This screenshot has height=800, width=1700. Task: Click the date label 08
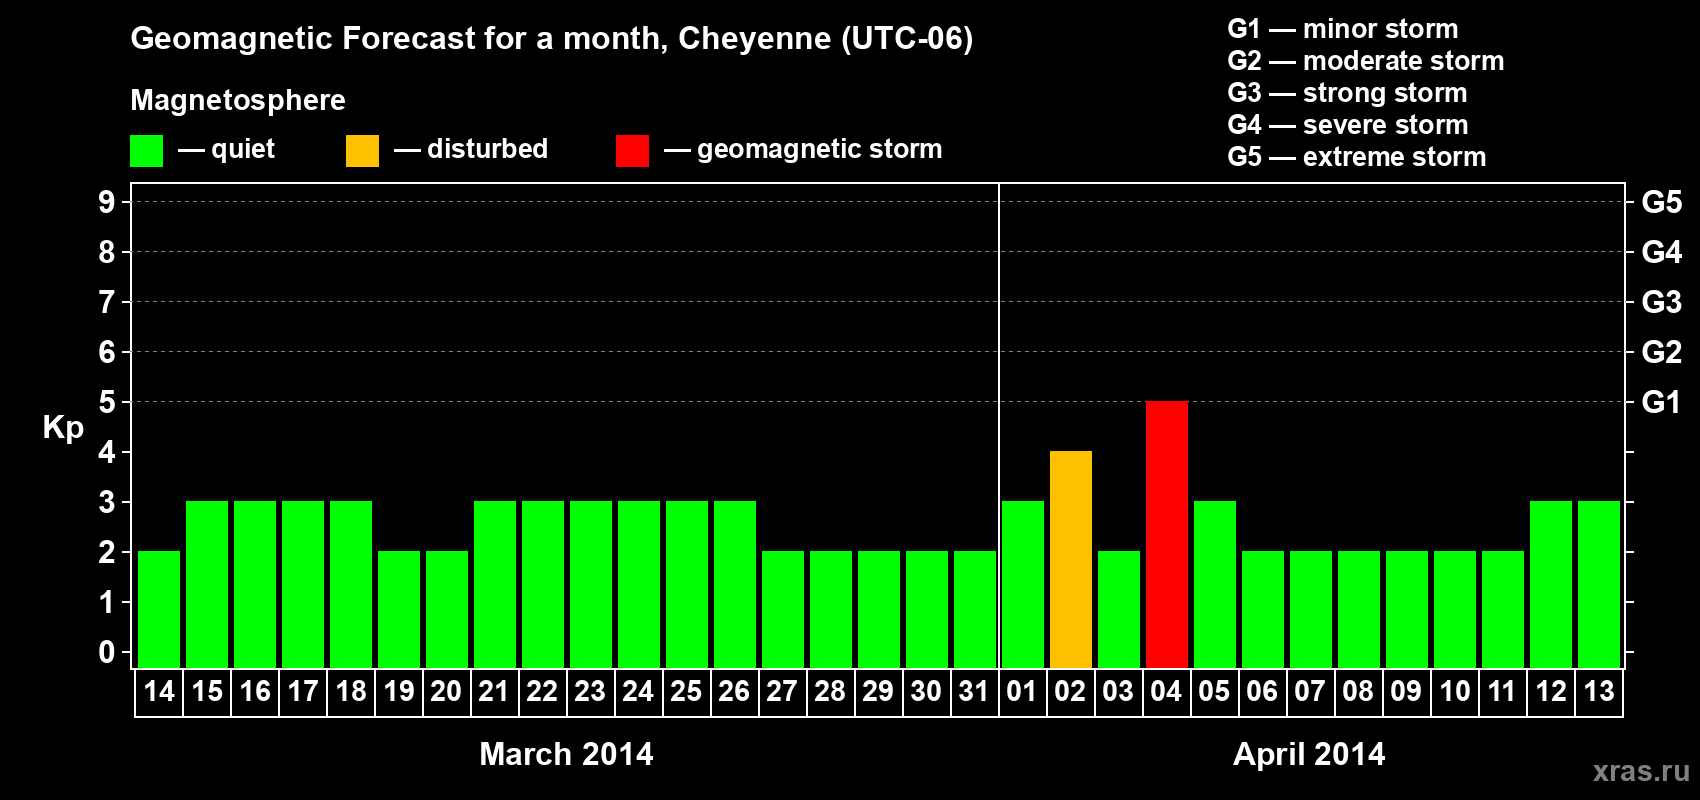(x=1358, y=691)
